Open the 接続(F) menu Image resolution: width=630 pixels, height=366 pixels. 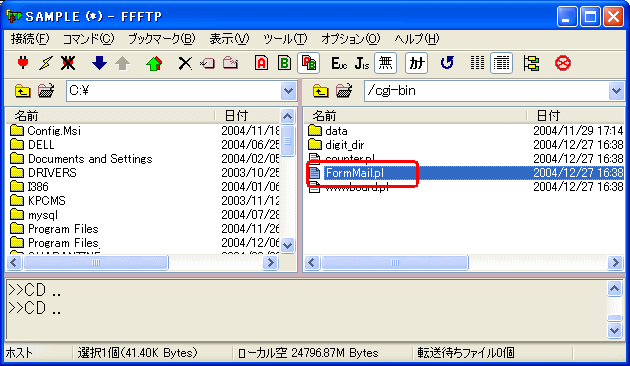30,39
